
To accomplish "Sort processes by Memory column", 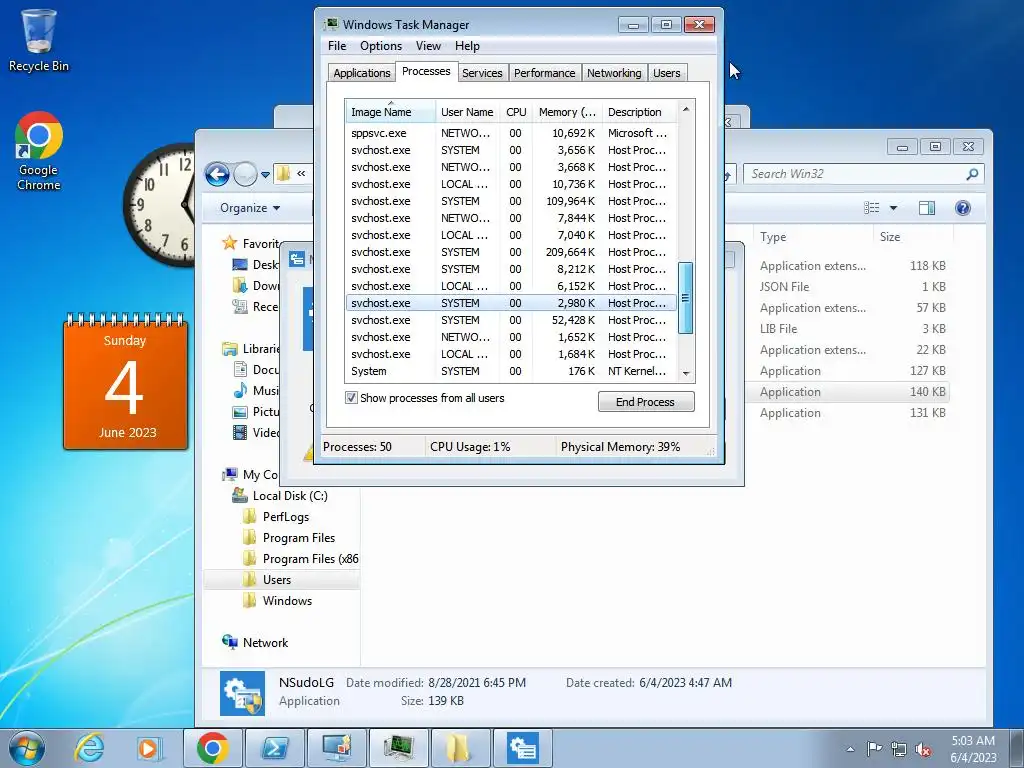I will pyautogui.click(x=567, y=112).
